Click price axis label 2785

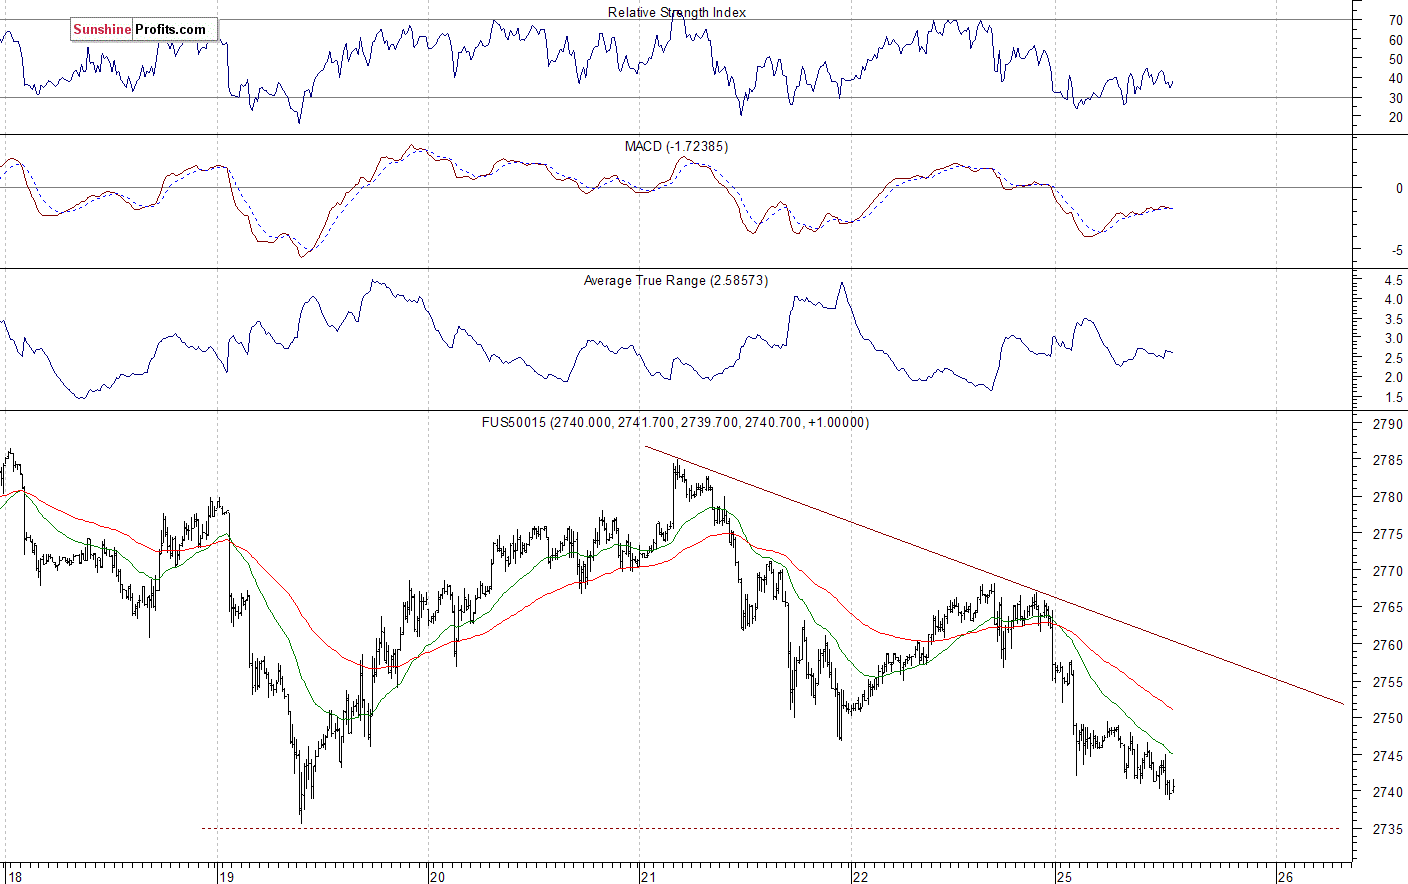[1388, 461]
